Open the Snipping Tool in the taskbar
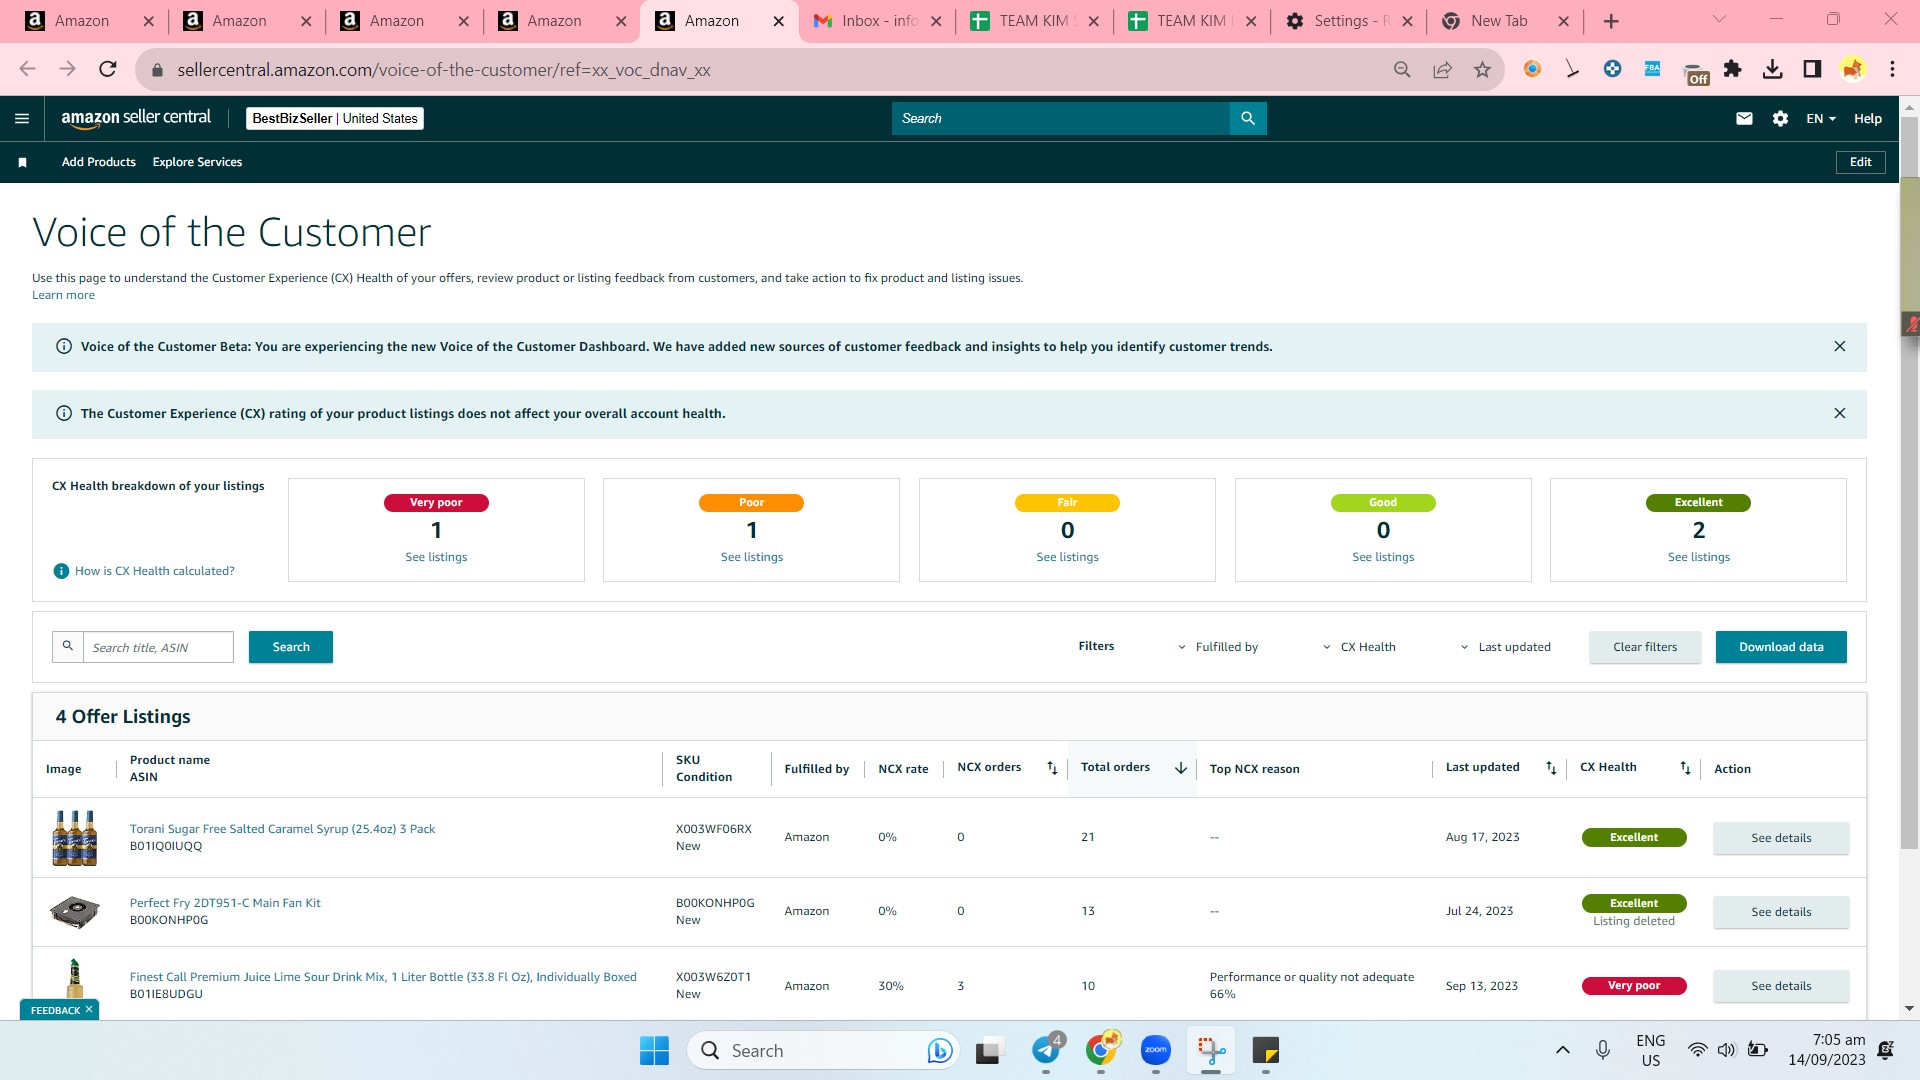The image size is (1920, 1080). (1211, 1050)
